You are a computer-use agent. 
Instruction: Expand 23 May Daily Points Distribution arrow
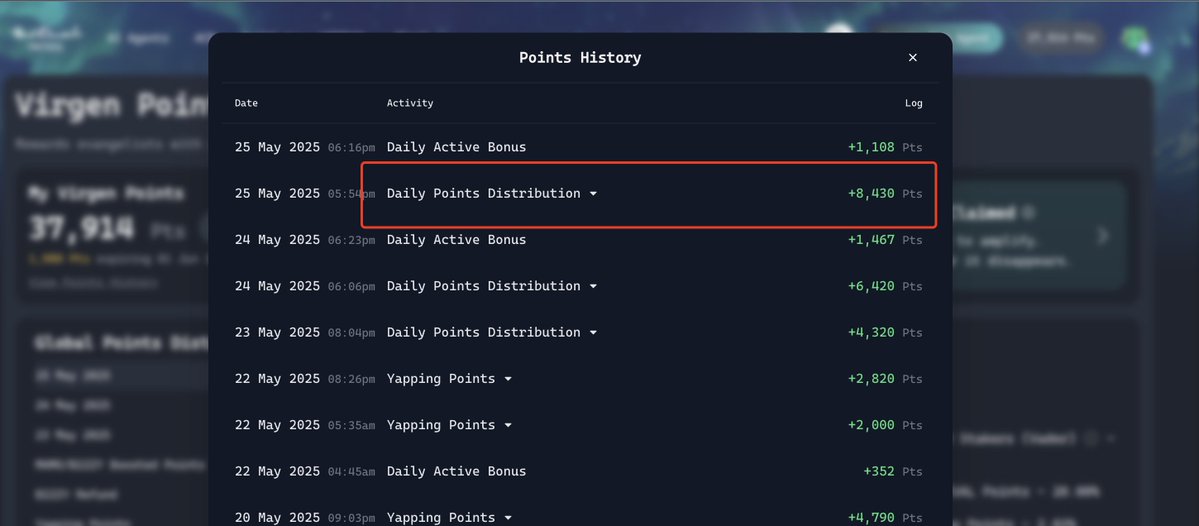click(x=593, y=333)
